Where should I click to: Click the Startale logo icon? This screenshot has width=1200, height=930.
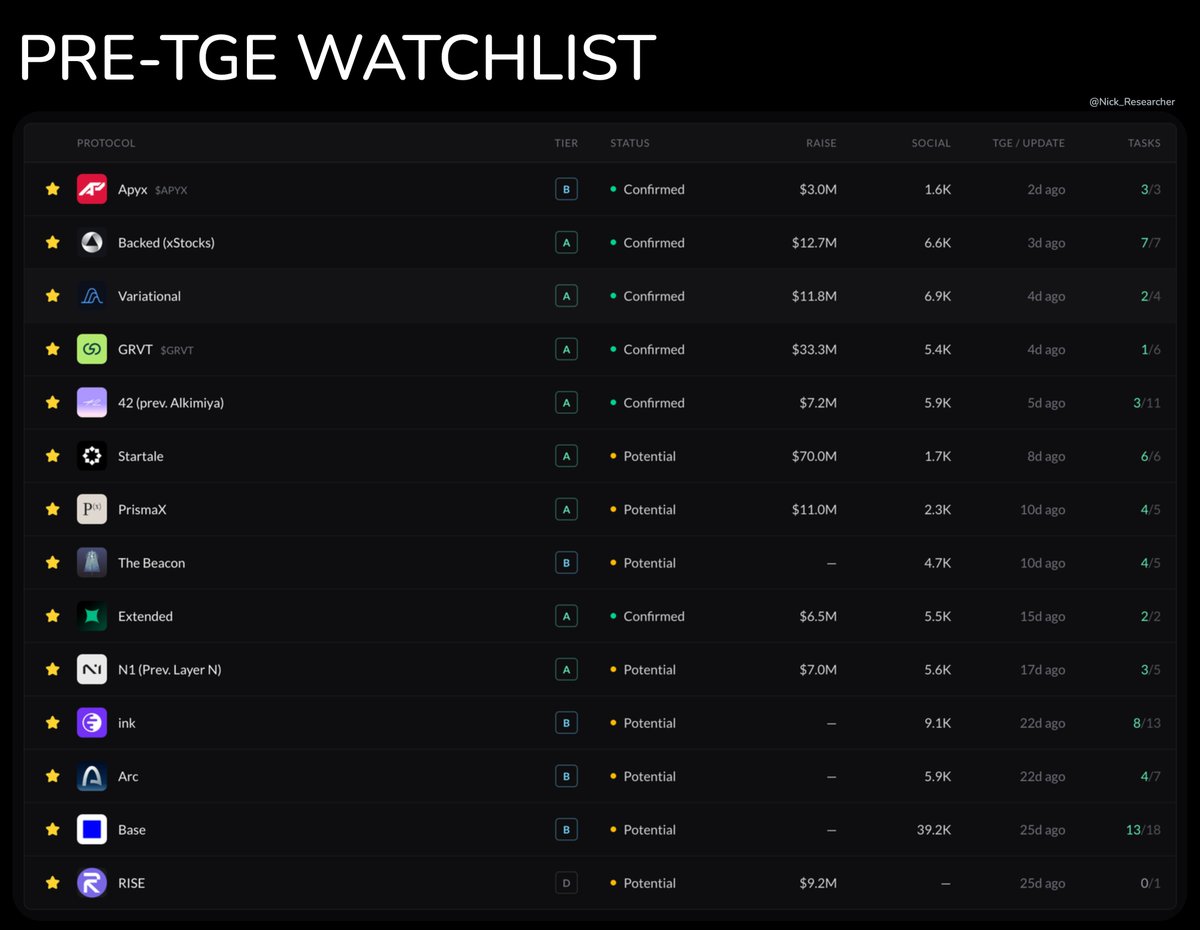[x=92, y=456]
